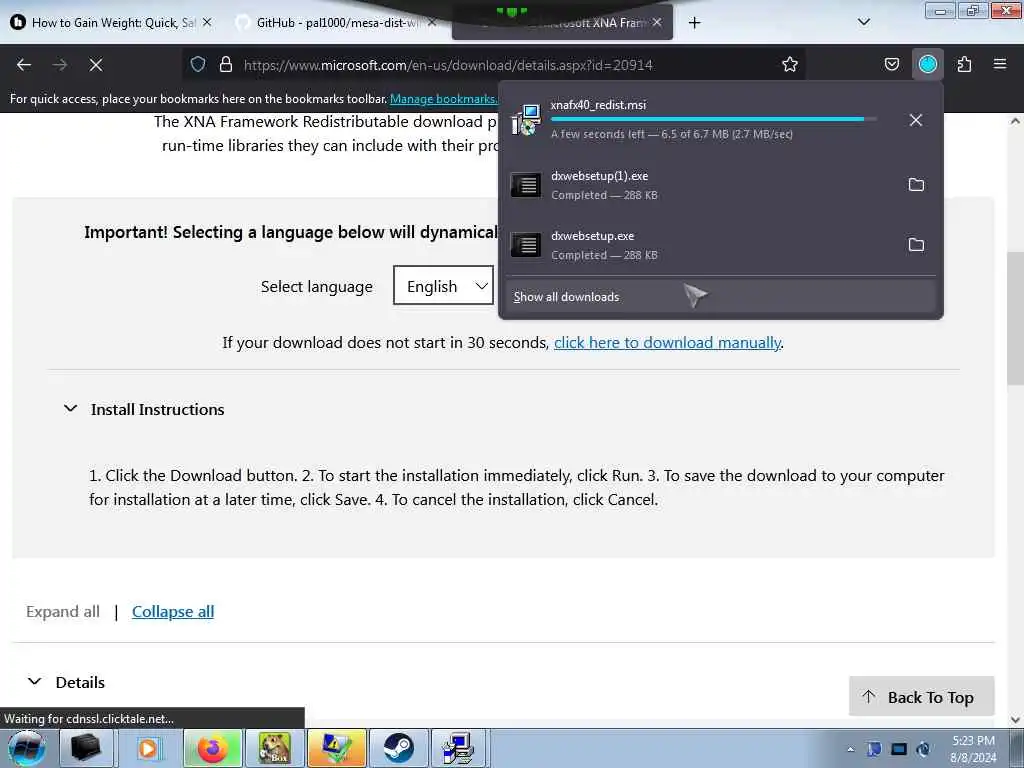Stop page loading with the X button
This screenshot has height=768, width=1024.
click(96, 65)
